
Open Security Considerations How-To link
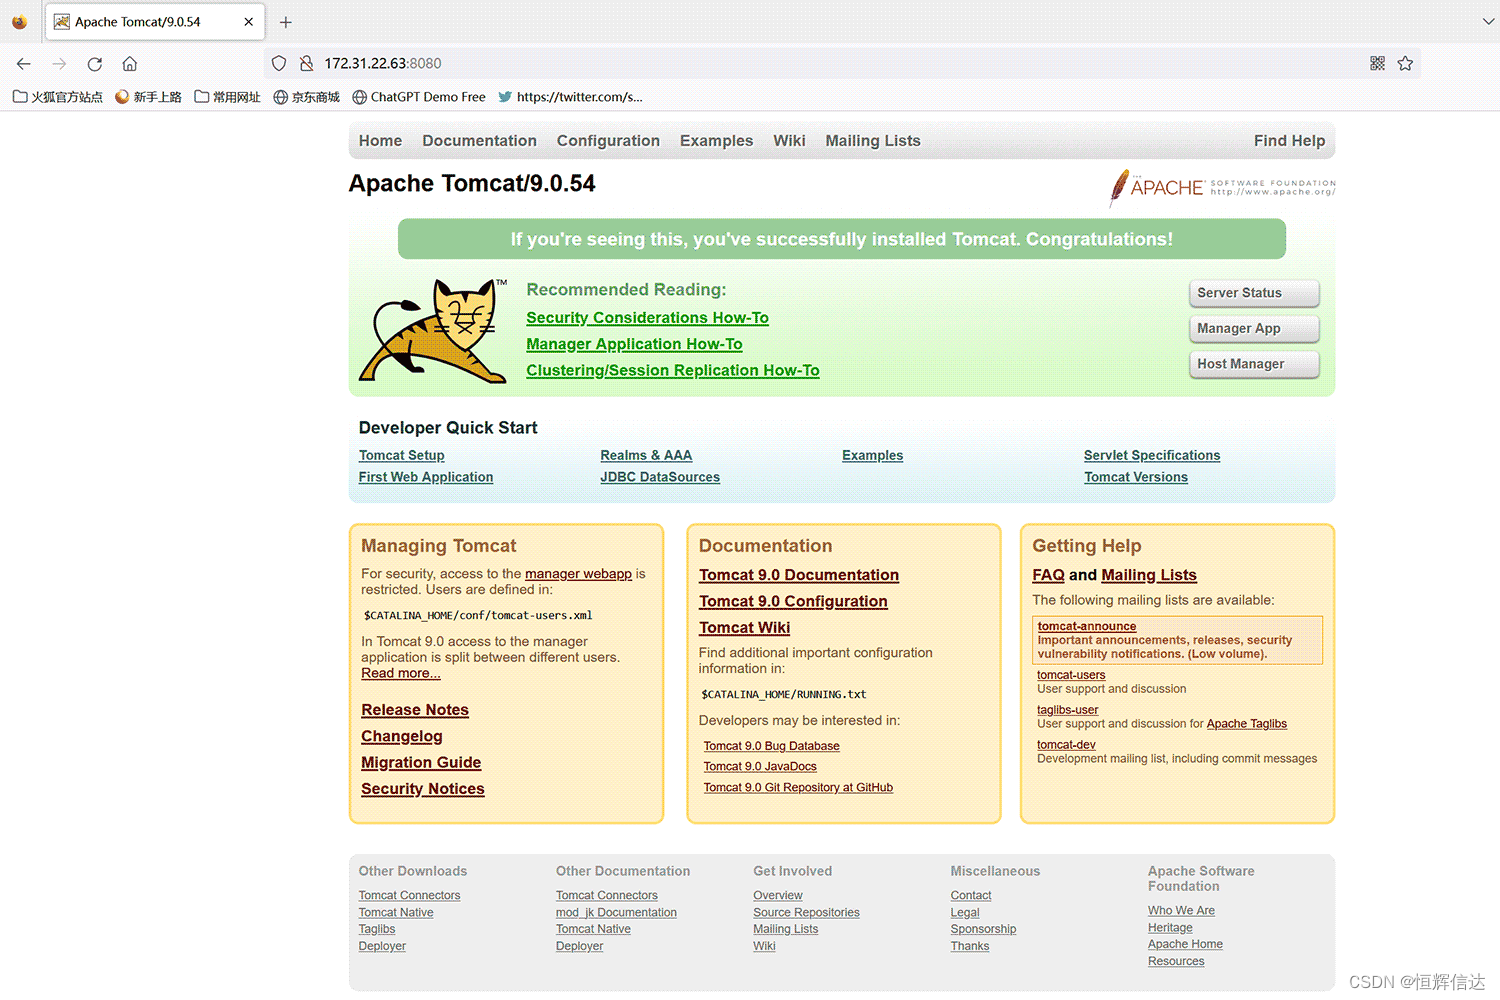pyautogui.click(x=647, y=318)
